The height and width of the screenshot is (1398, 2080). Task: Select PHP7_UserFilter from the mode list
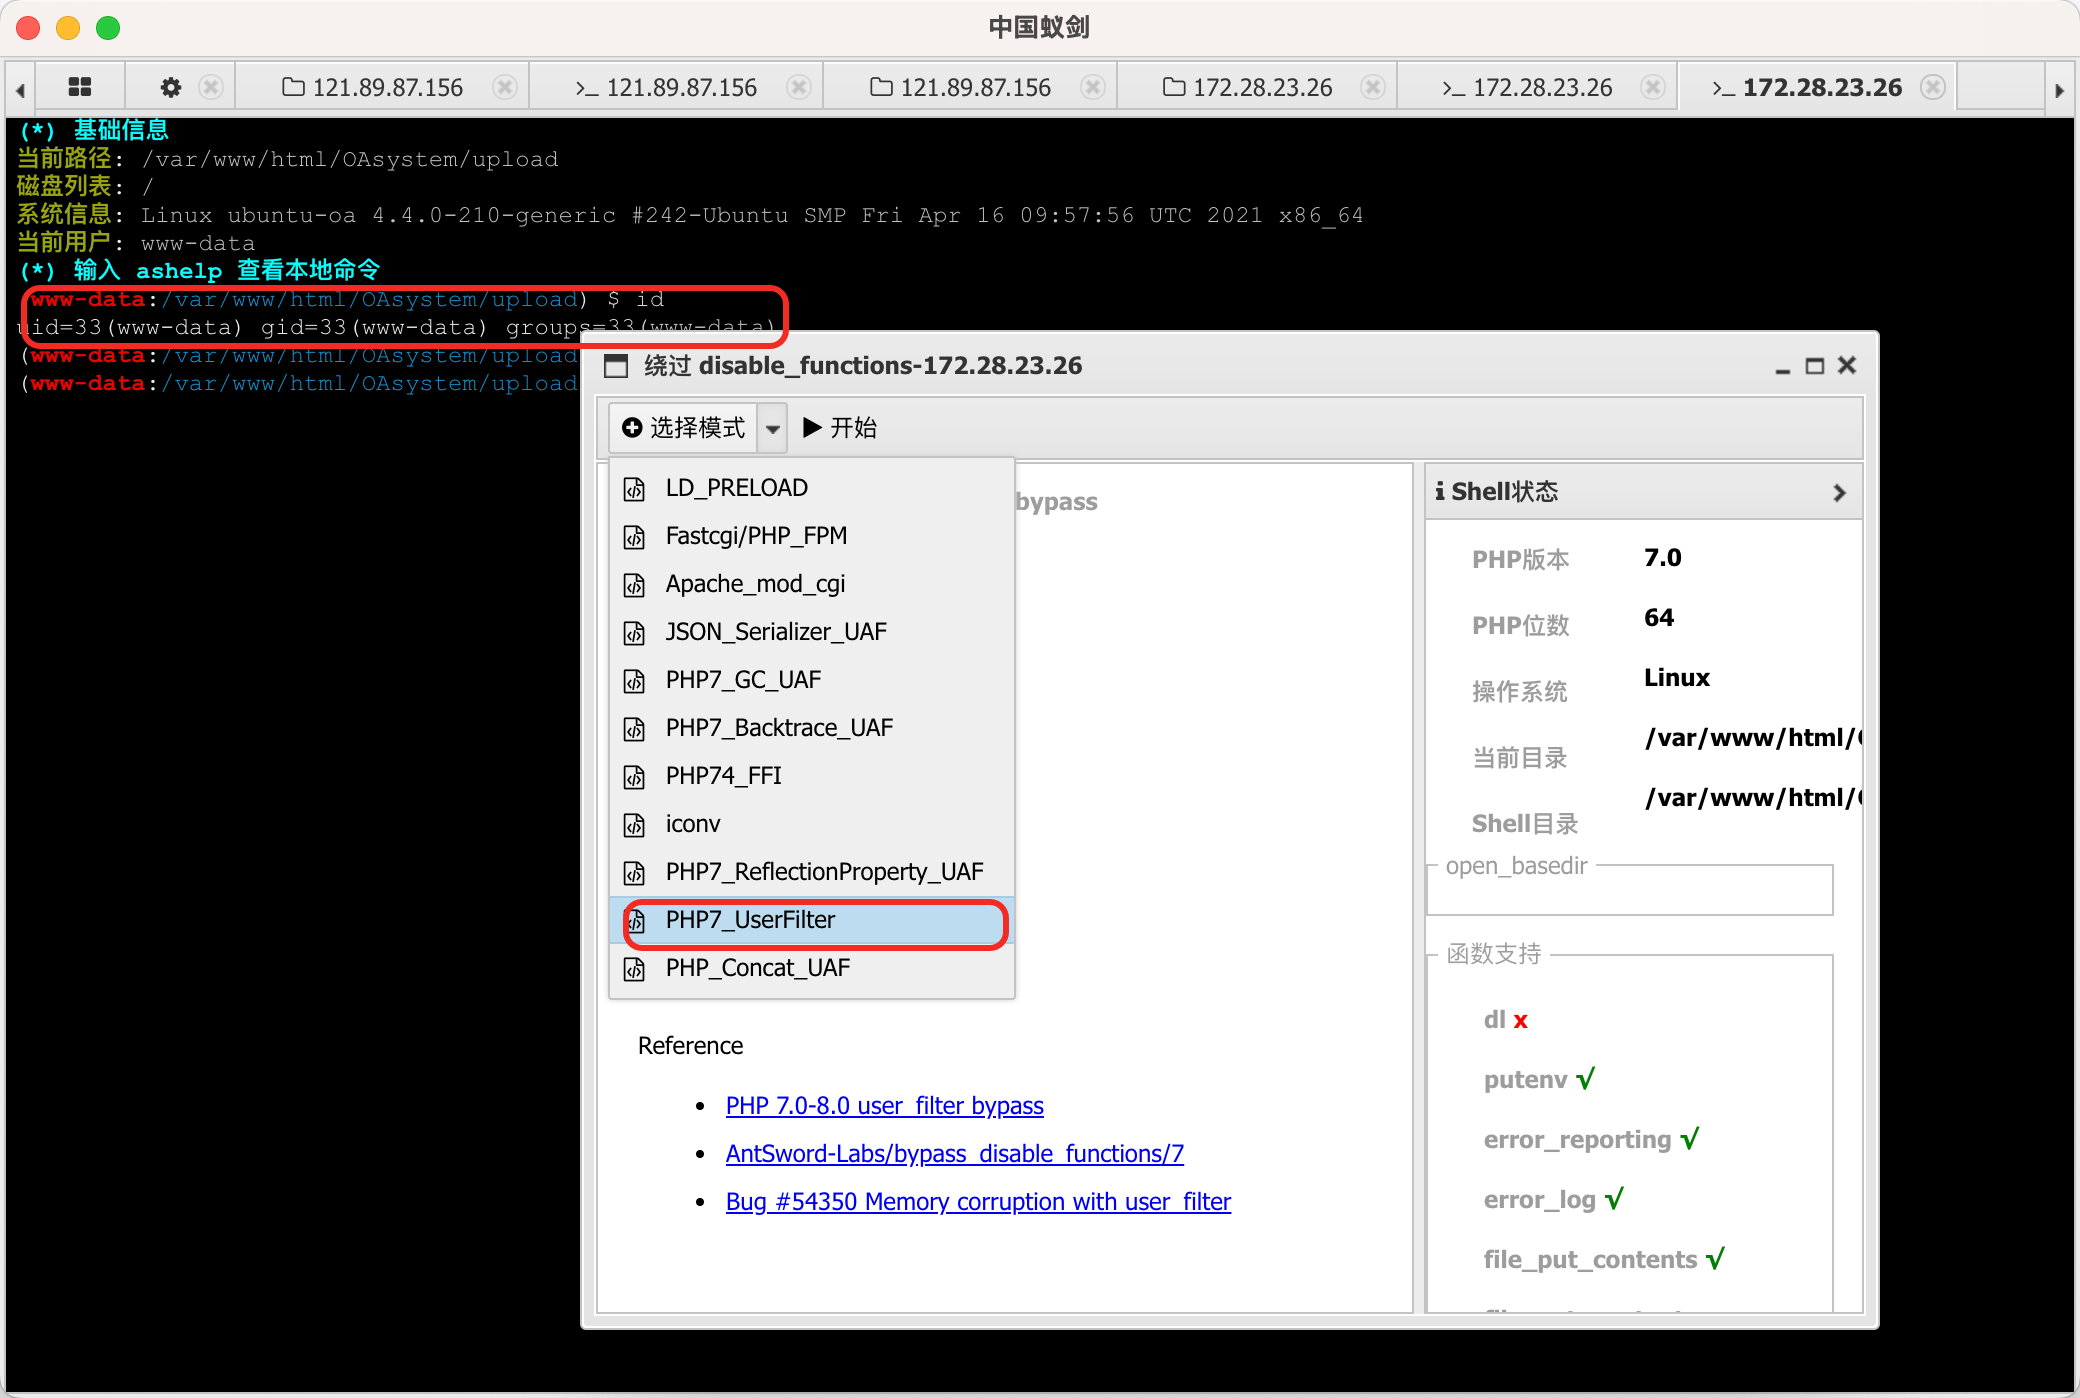(750, 921)
